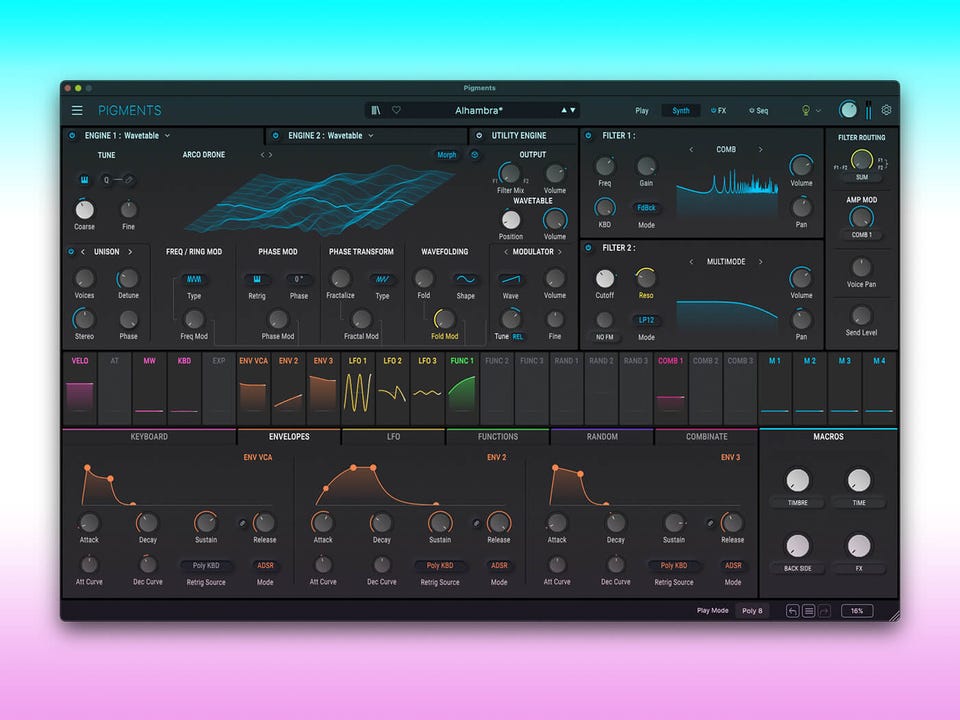Click the Morph button
This screenshot has height=720, width=960.
446,155
